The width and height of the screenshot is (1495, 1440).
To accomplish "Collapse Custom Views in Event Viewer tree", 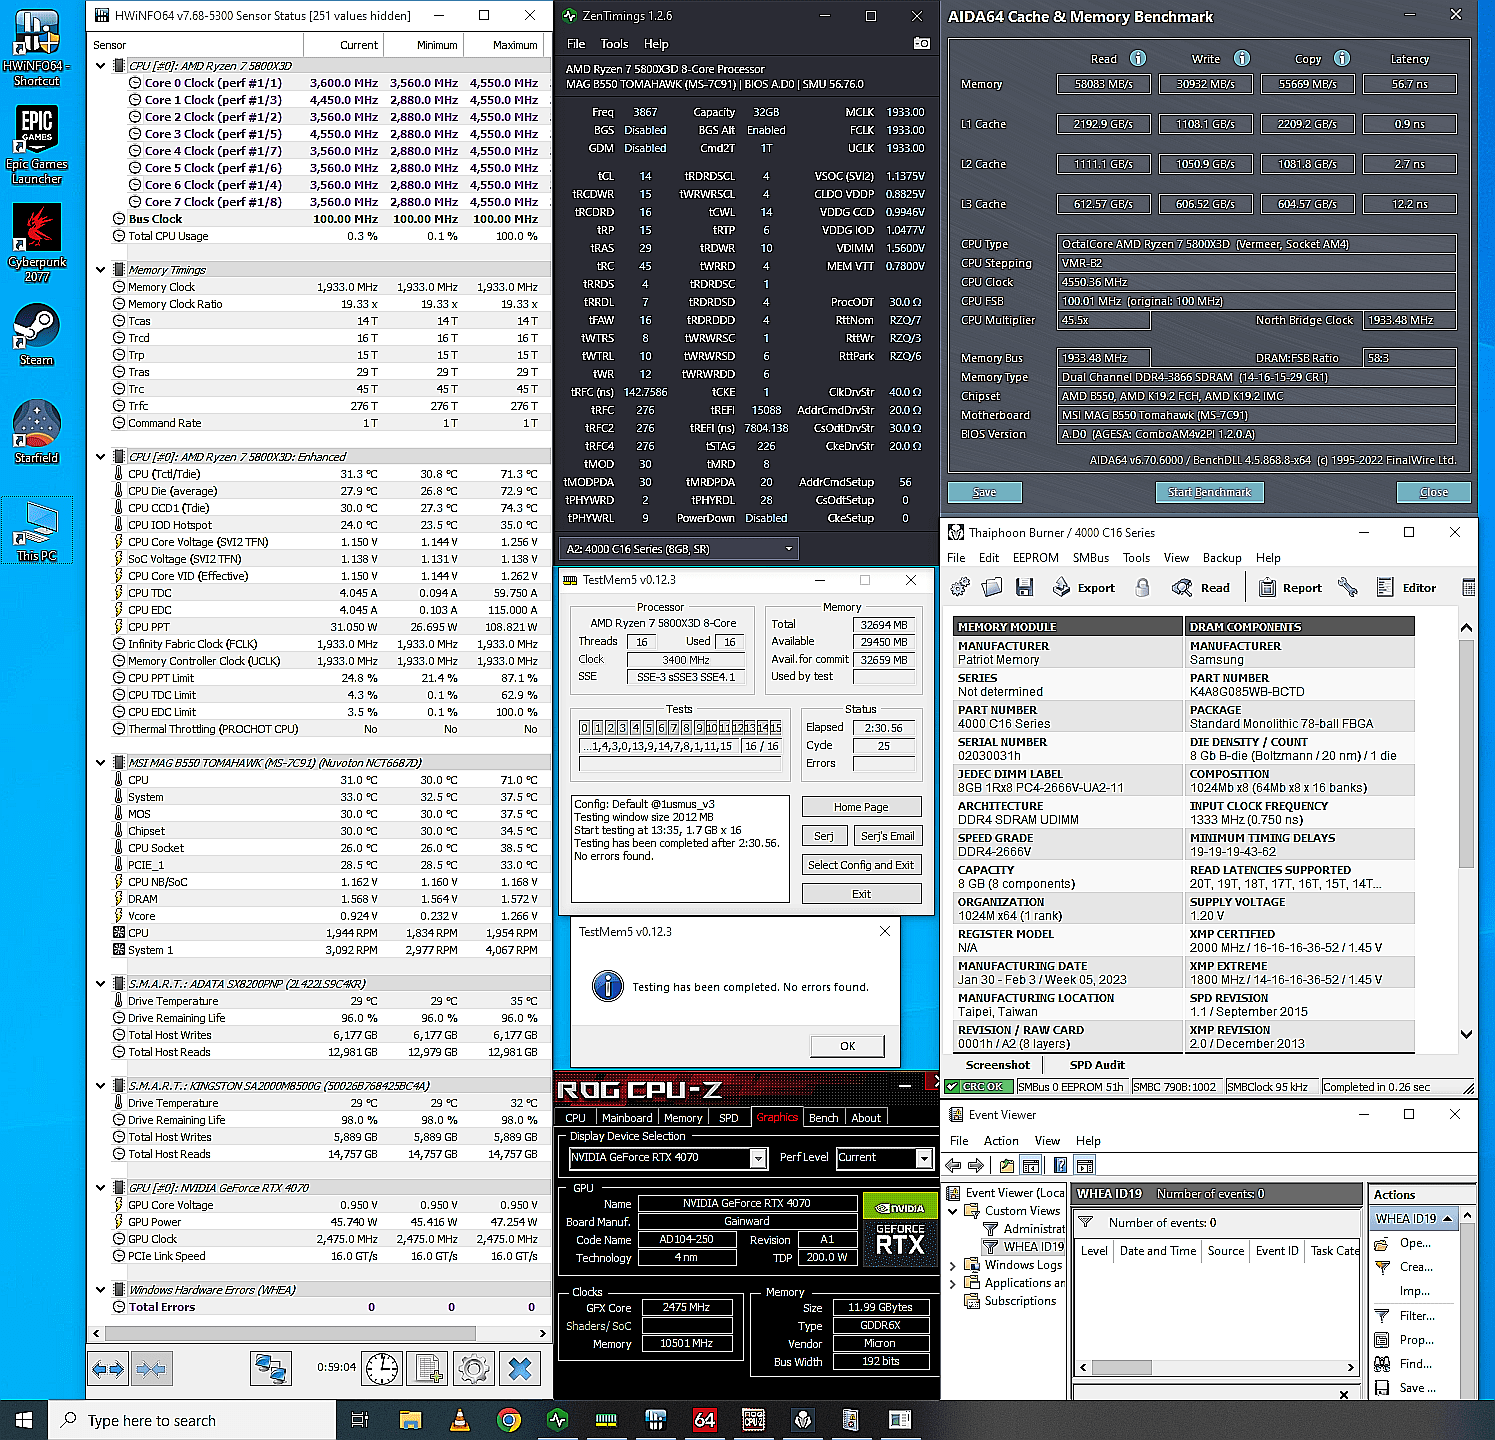I will click(x=953, y=1211).
